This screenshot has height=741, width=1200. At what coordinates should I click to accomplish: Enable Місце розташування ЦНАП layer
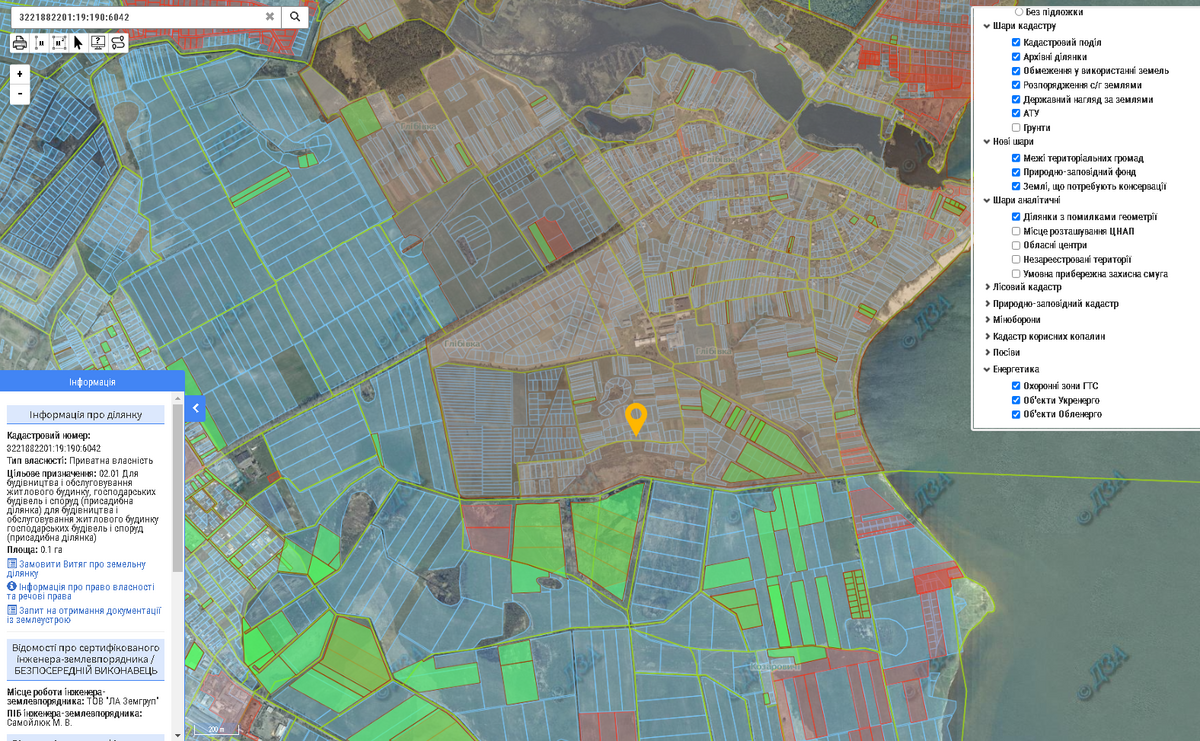click(x=1016, y=231)
